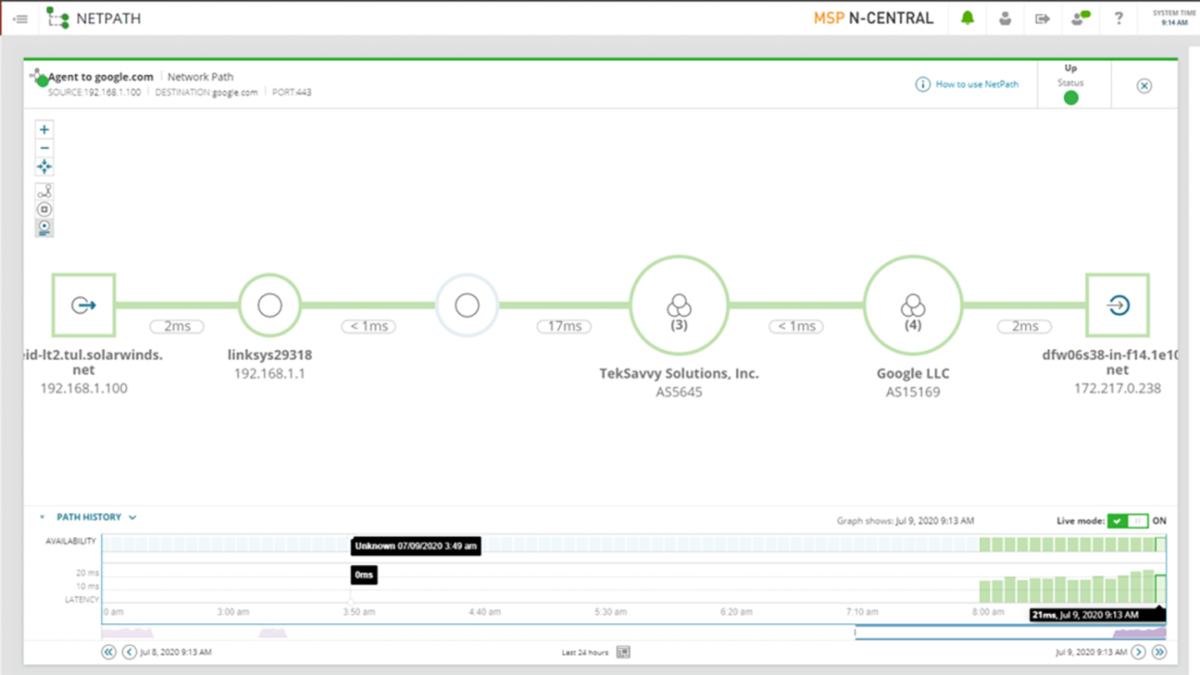Viewport: 1200px width, 675px height.
Task: Click the DESTINATION:google.com label
Action: coord(206,93)
